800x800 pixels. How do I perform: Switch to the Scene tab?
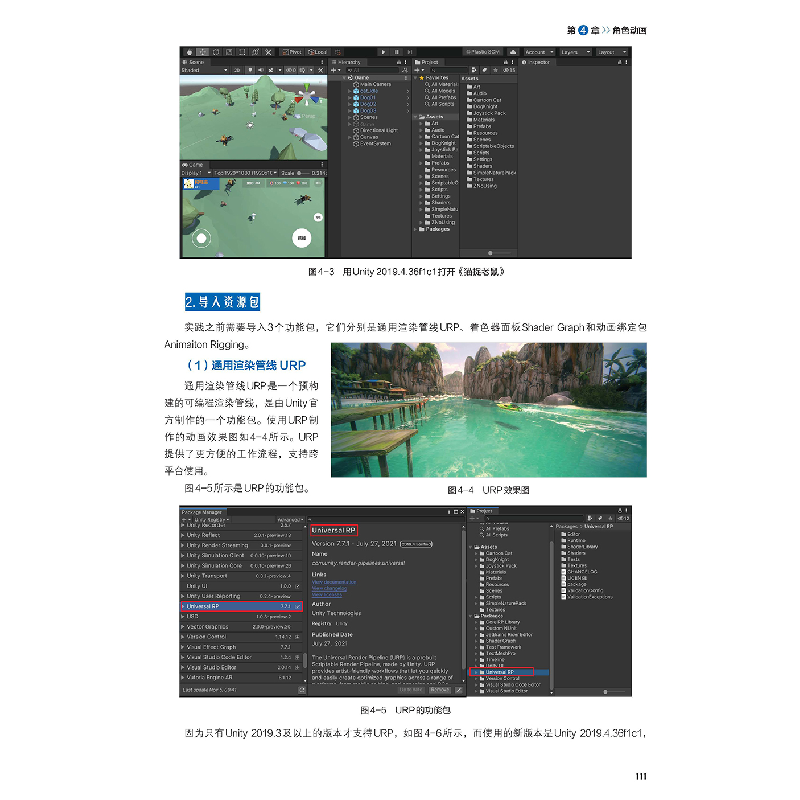[193, 62]
